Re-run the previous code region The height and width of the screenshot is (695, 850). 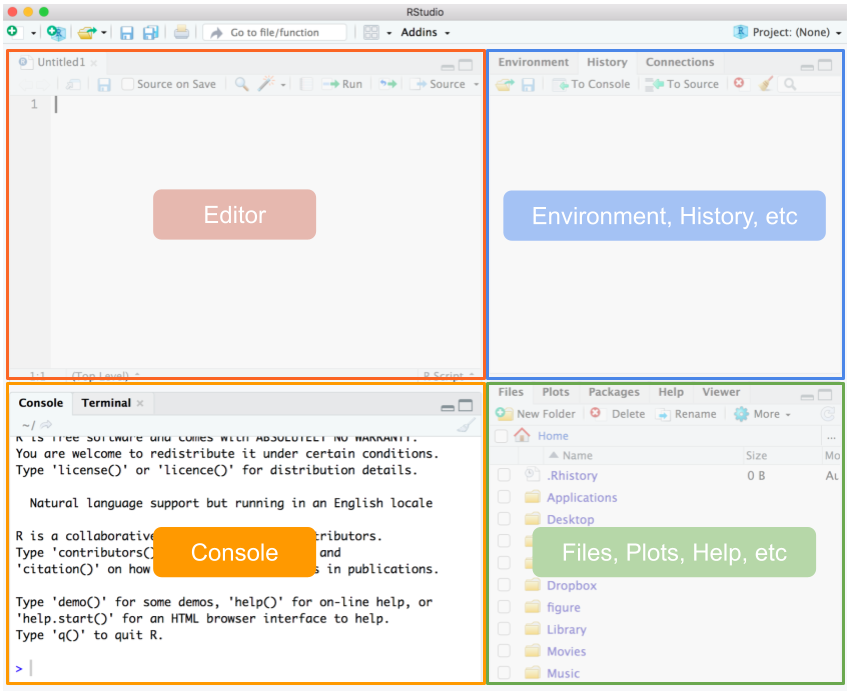[388, 84]
